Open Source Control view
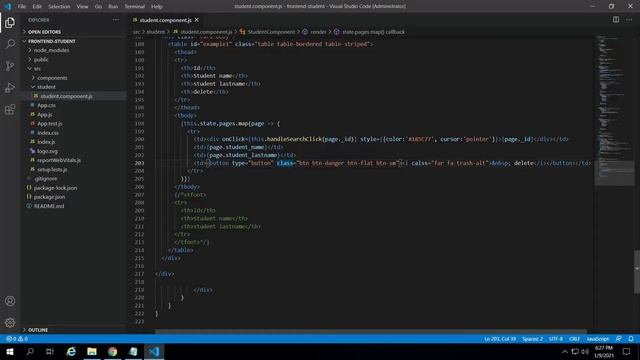The image size is (640, 360). click(10, 66)
